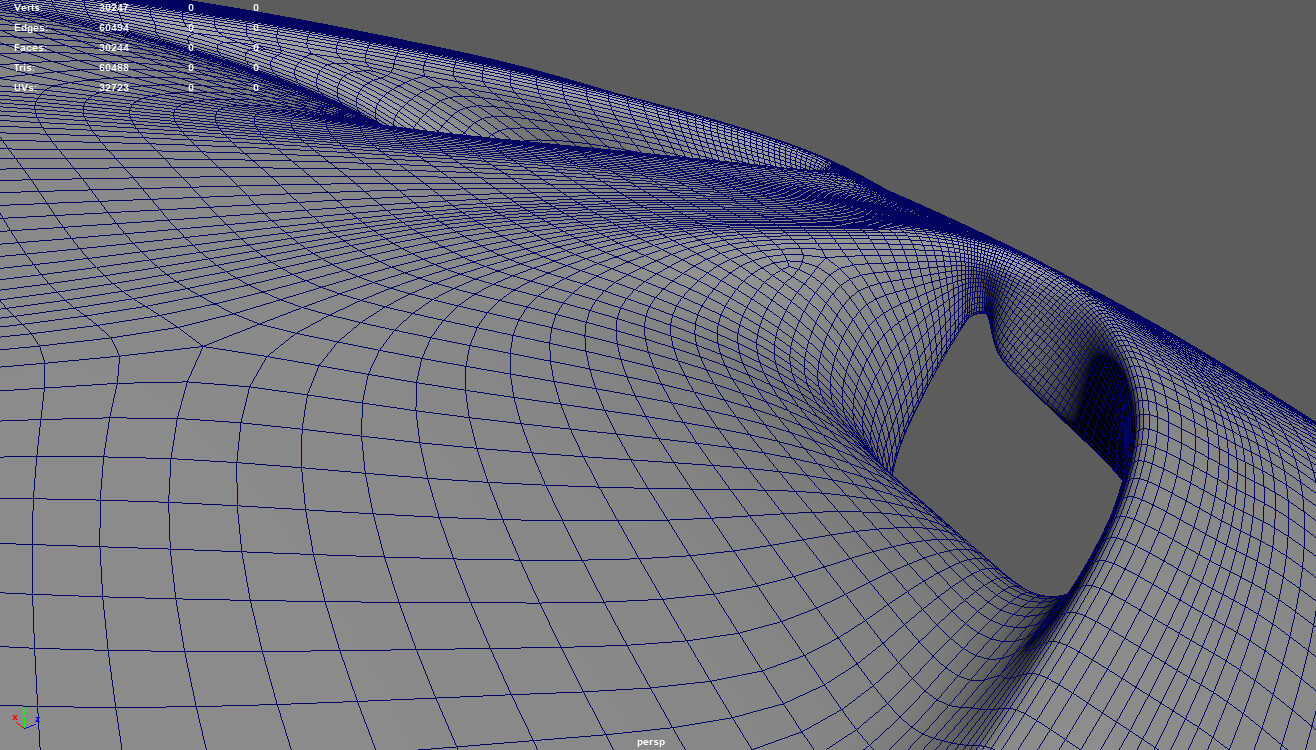Click the first zero in the Verts row

coord(191,8)
